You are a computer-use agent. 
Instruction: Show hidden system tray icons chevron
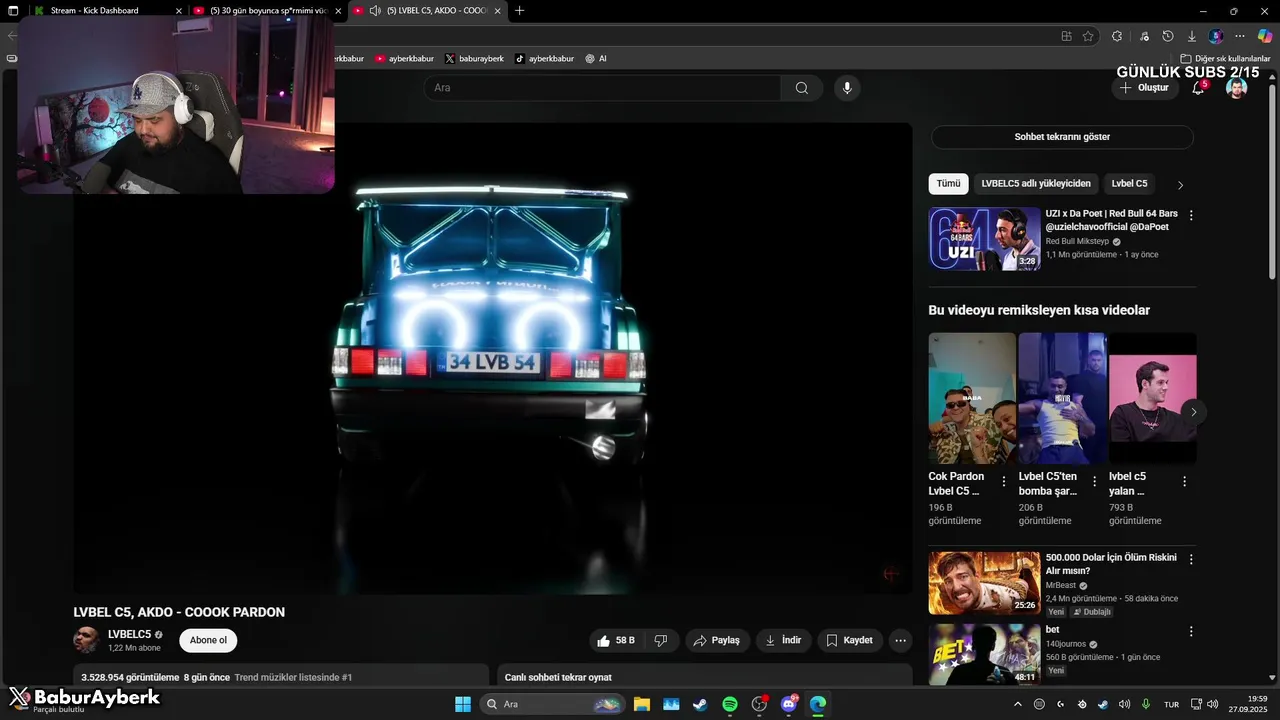(1018, 704)
